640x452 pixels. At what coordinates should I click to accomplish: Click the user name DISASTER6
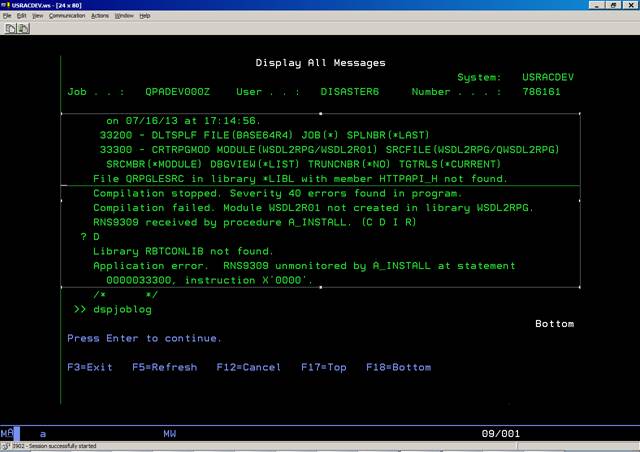coord(350,92)
